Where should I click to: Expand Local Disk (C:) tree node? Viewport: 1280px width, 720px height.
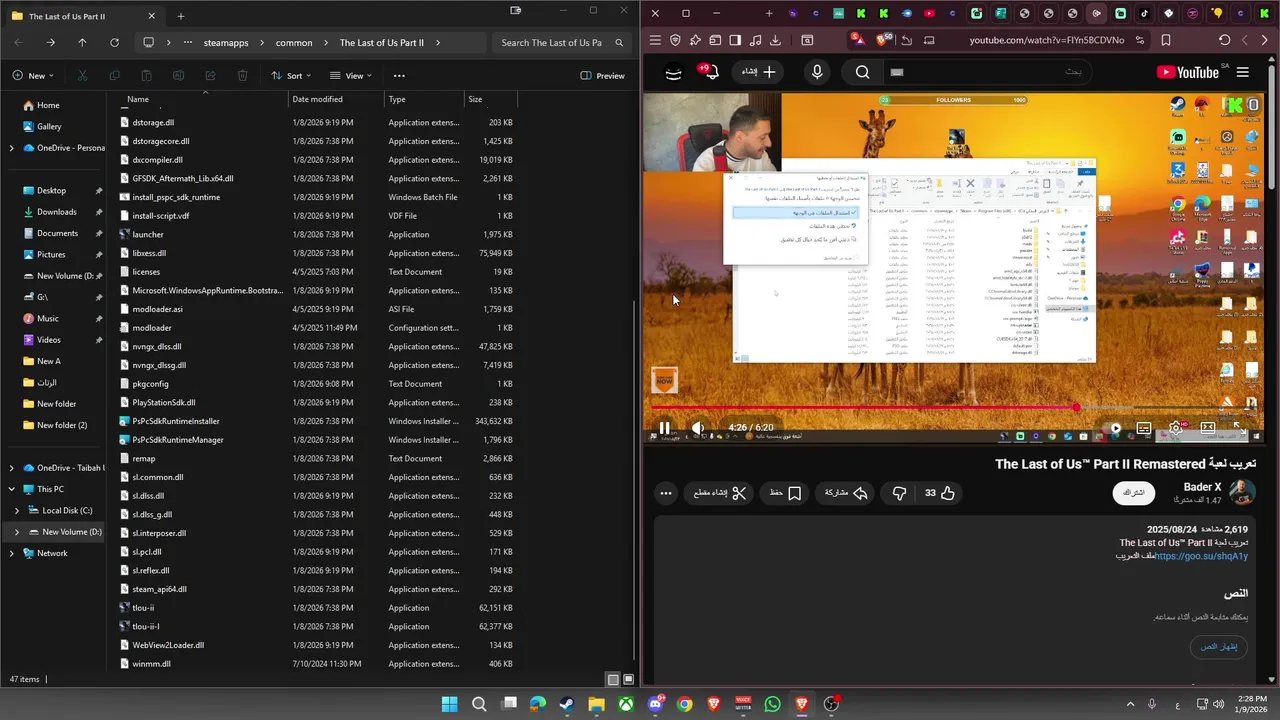17,510
